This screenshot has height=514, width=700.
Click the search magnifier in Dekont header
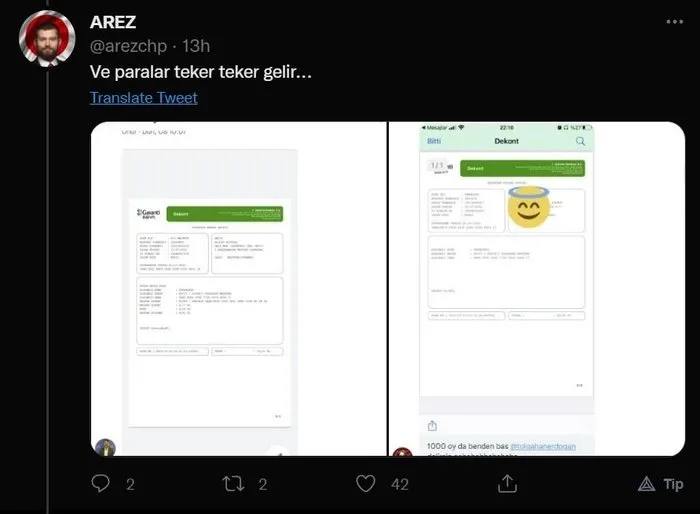(580, 141)
